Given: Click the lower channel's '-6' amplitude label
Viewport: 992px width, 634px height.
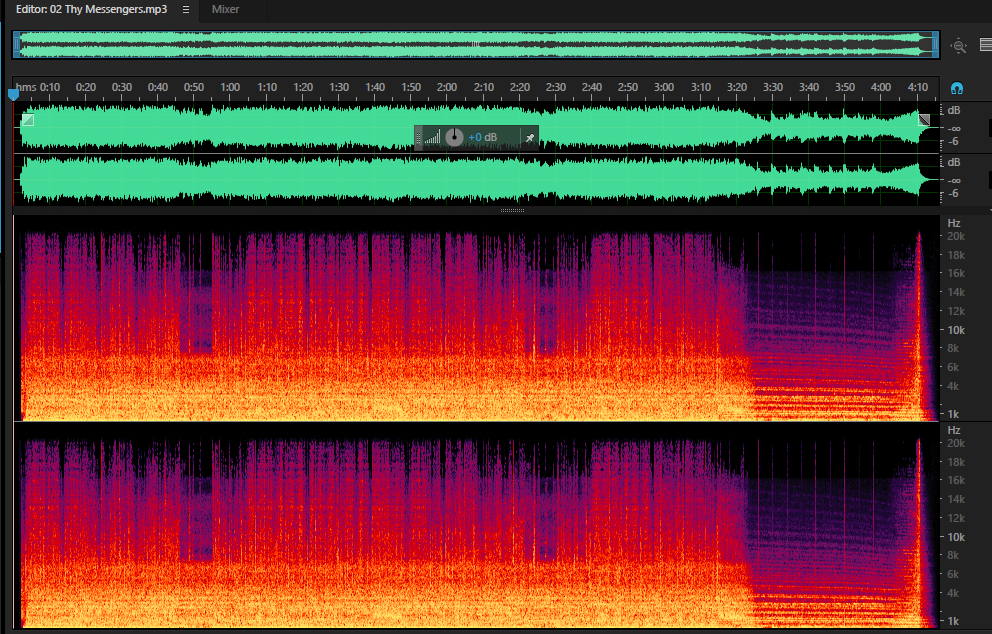Looking at the screenshot, I should pyautogui.click(x=953, y=194).
